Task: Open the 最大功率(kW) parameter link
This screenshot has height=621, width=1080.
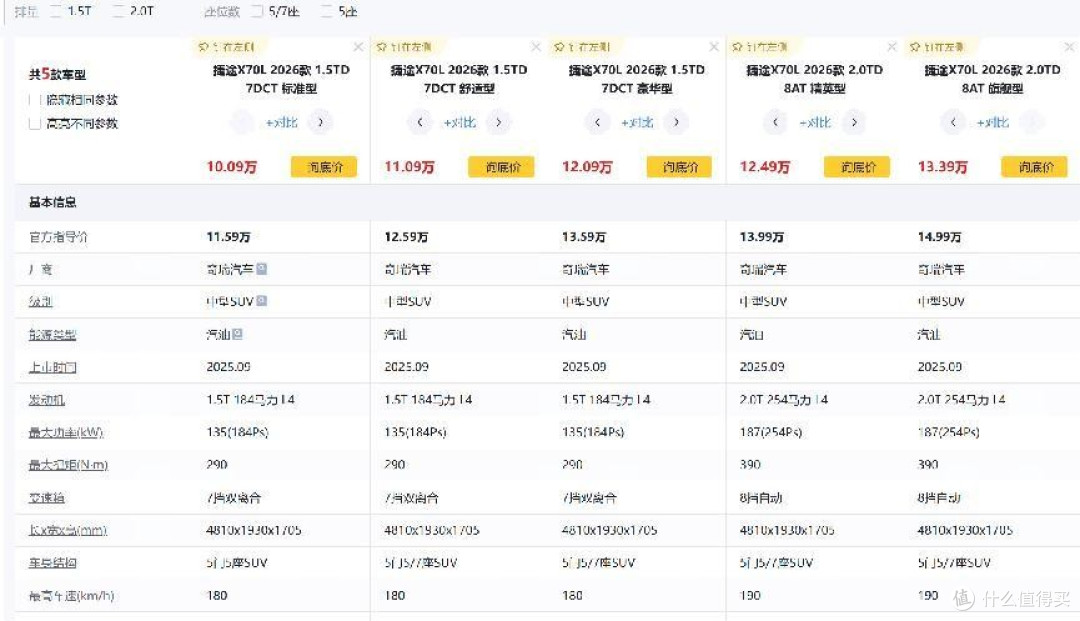Action: point(65,432)
